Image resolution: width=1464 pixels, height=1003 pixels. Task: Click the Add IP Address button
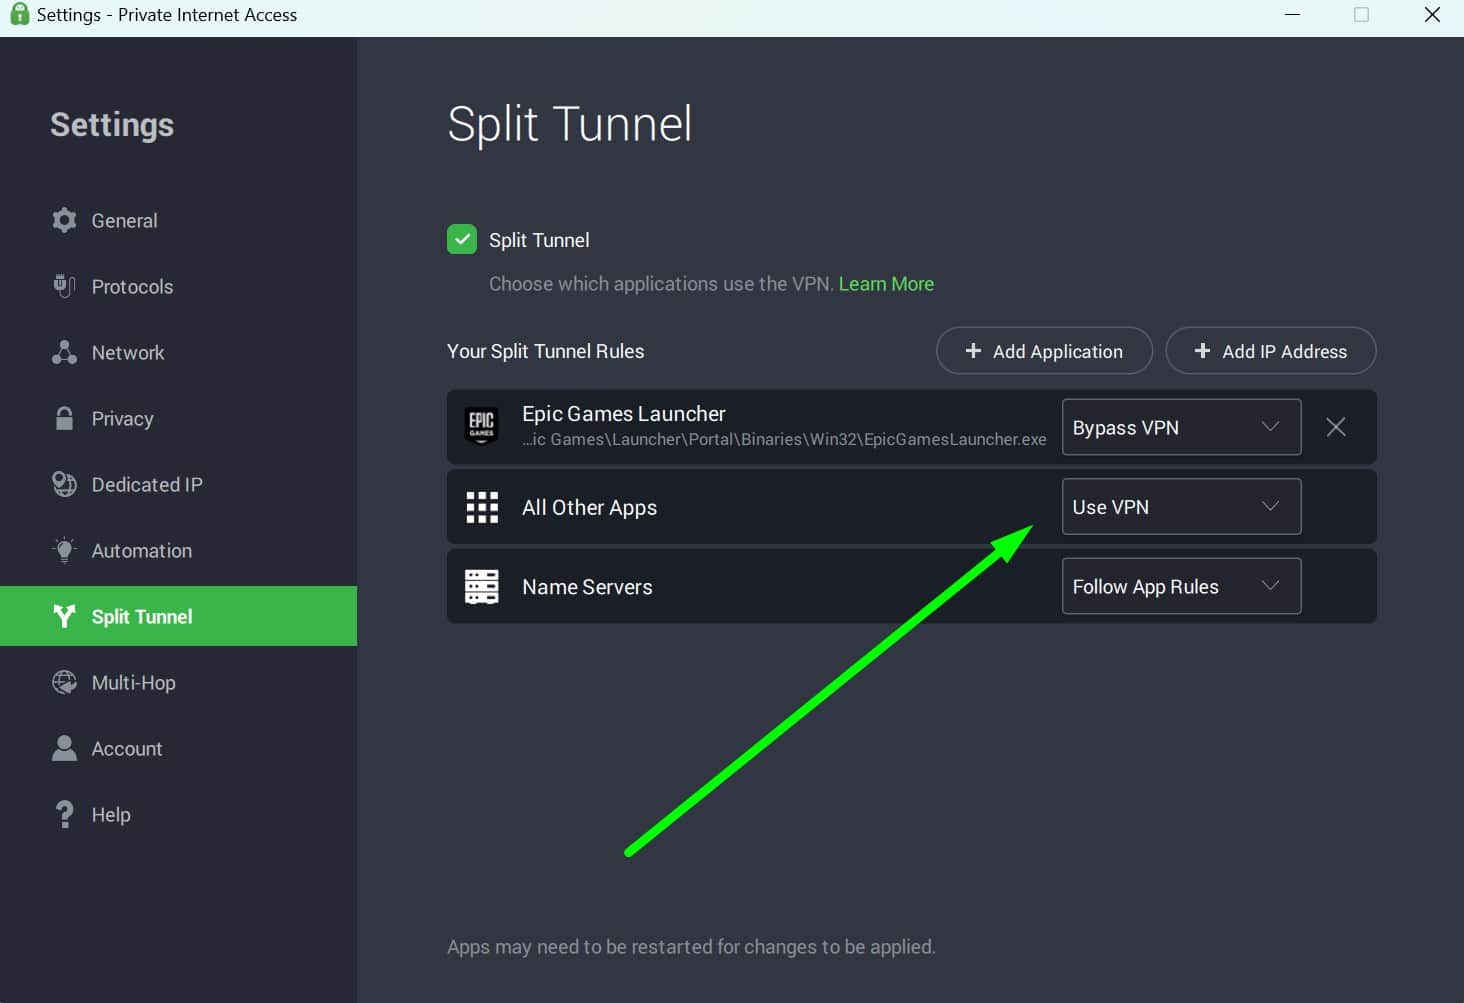click(1271, 351)
